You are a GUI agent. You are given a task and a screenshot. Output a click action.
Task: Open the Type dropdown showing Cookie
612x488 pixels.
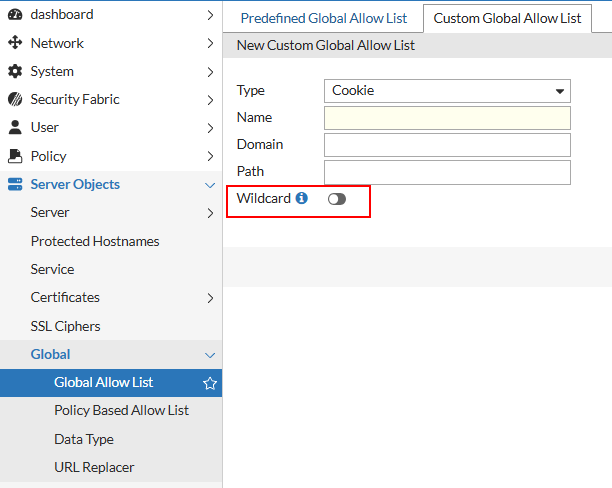click(447, 91)
